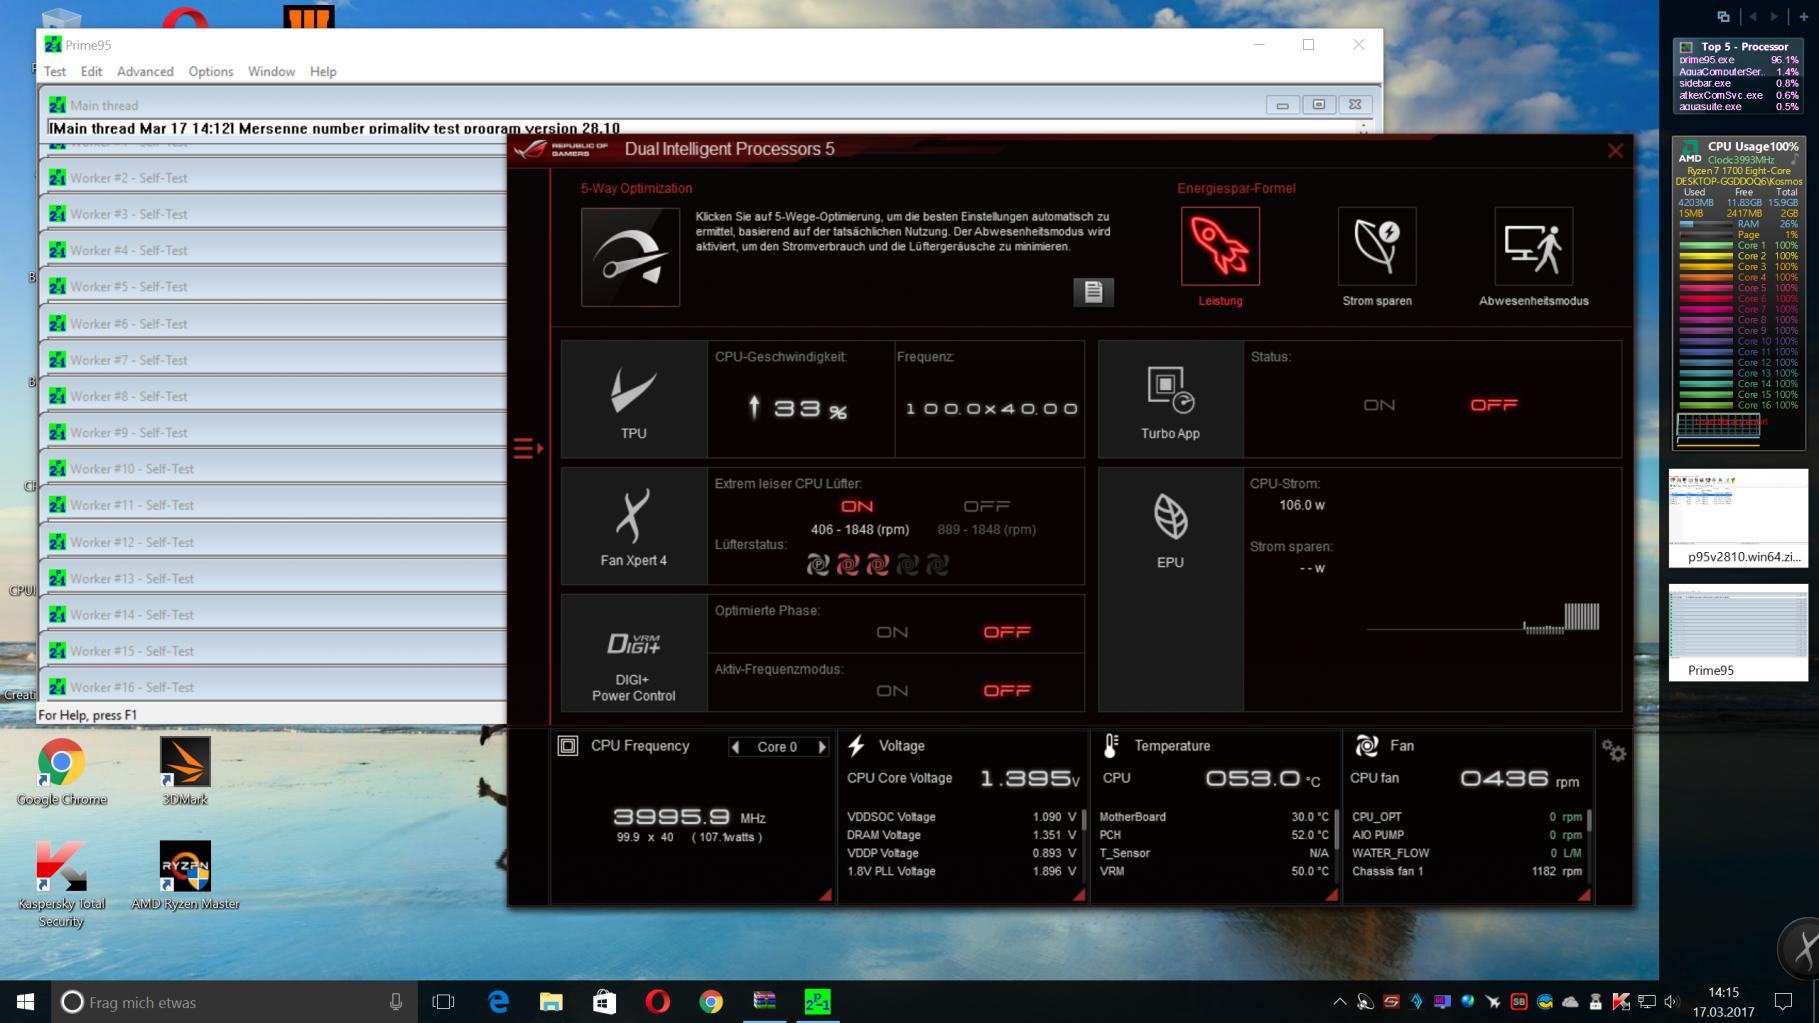The height and width of the screenshot is (1023, 1819).
Task: Expand the Fan panel corner arrow
Action: (x=1585, y=895)
